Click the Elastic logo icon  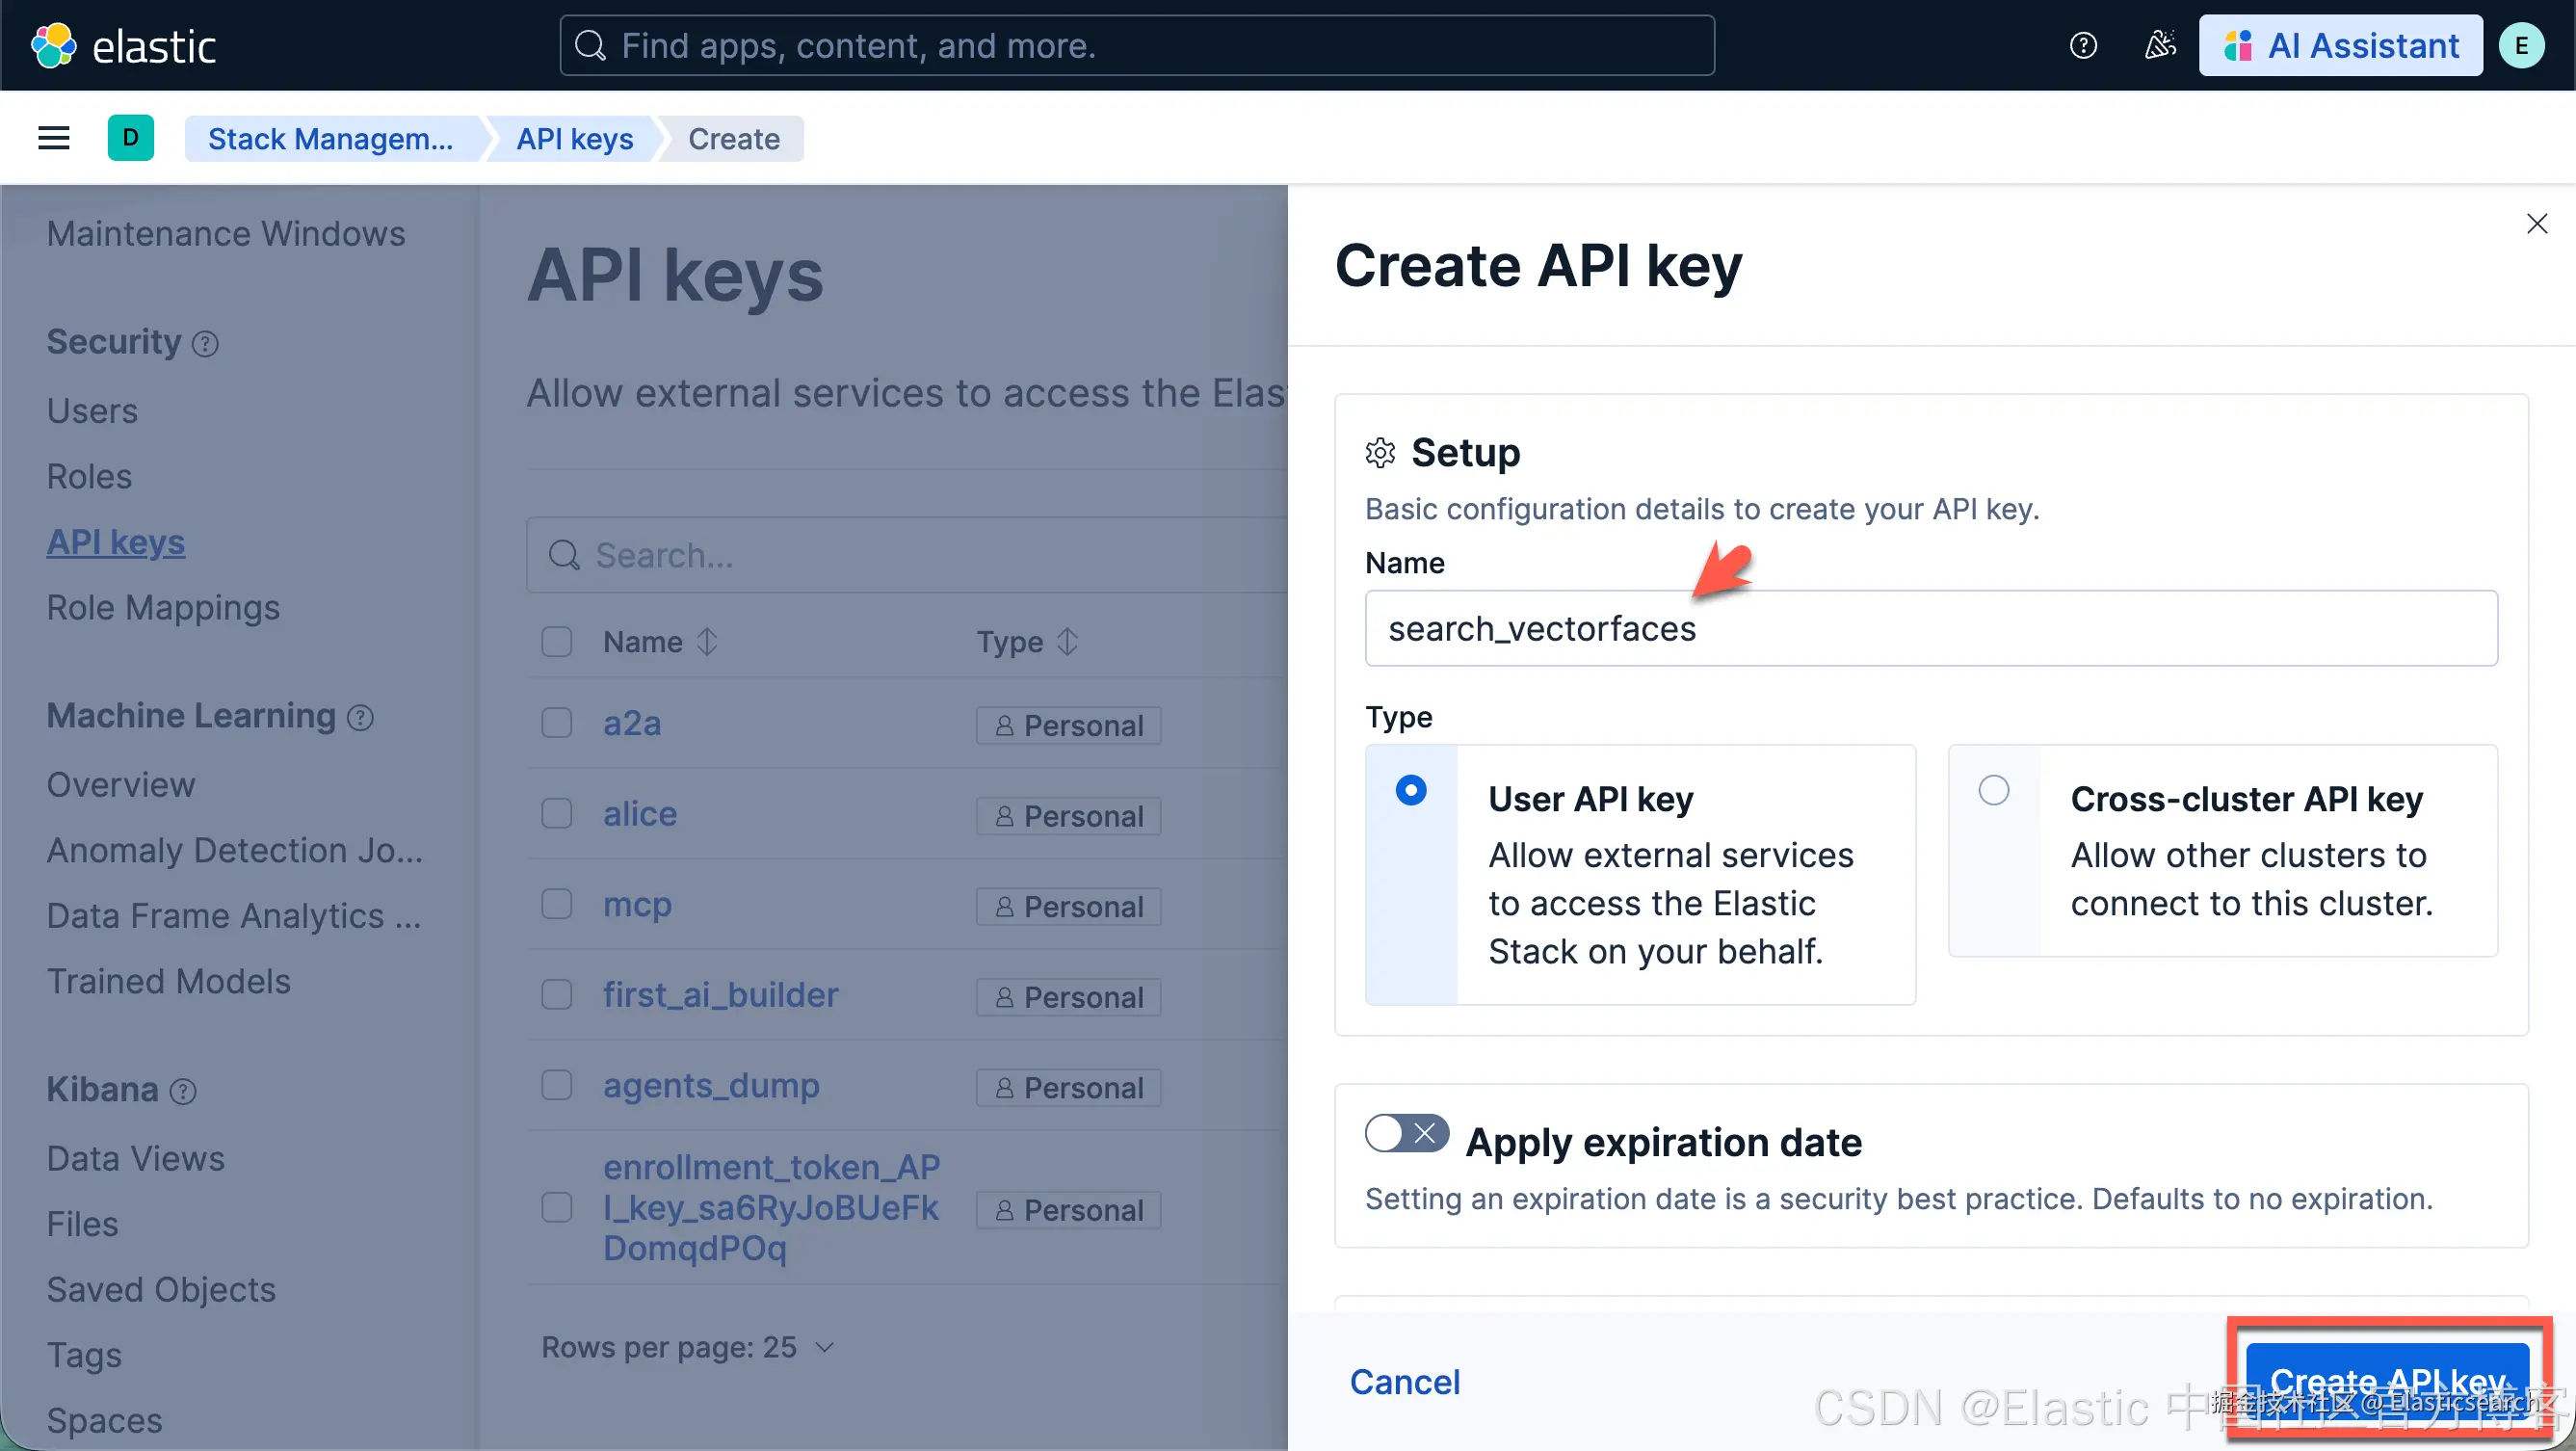(x=53, y=45)
